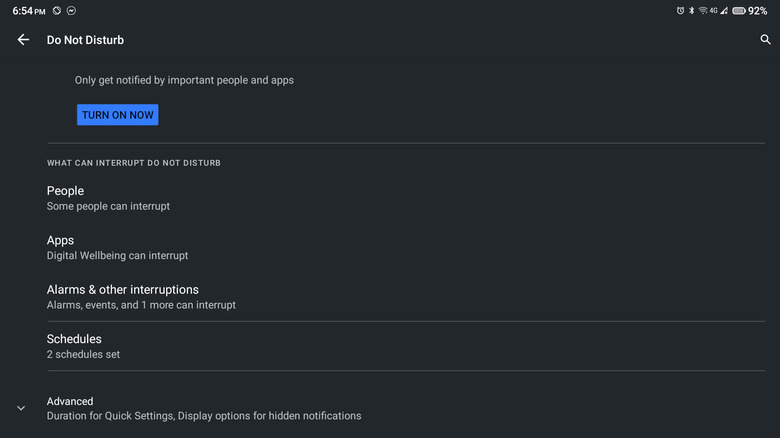This screenshot has width=780, height=438.
Task: Tap the sync status bar icon
Action: point(57,11)
